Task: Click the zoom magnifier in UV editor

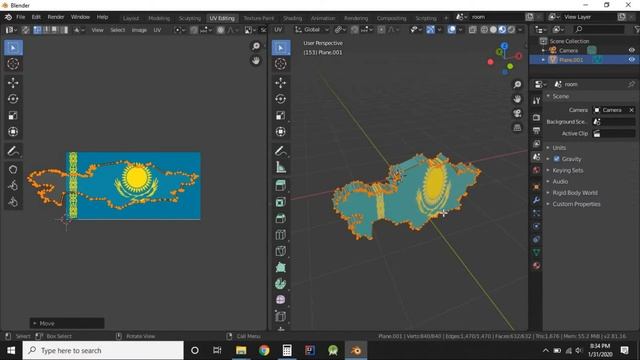Action: [256, 46]
